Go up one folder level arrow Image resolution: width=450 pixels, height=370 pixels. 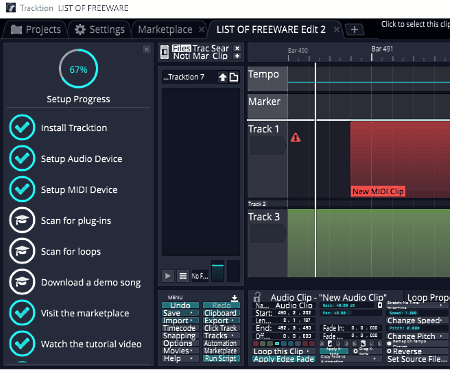223,77
